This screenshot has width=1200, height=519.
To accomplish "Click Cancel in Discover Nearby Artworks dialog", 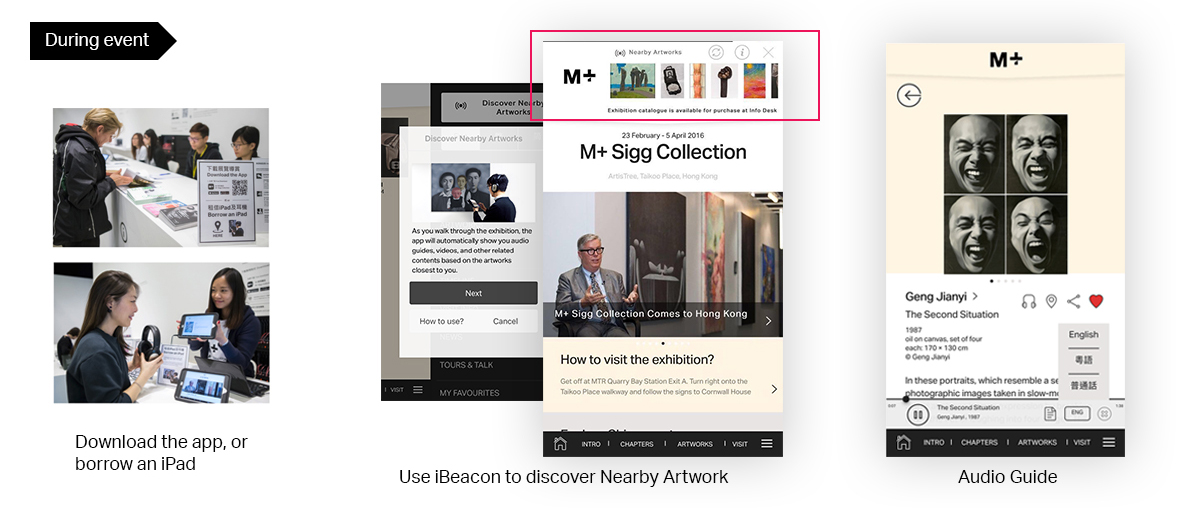I will 506,321.
